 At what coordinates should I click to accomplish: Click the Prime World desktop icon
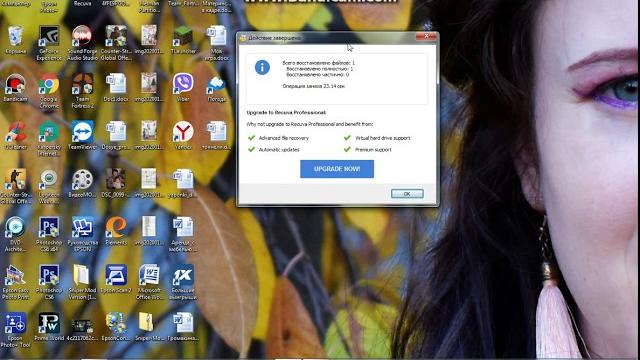tap(49, 327)
